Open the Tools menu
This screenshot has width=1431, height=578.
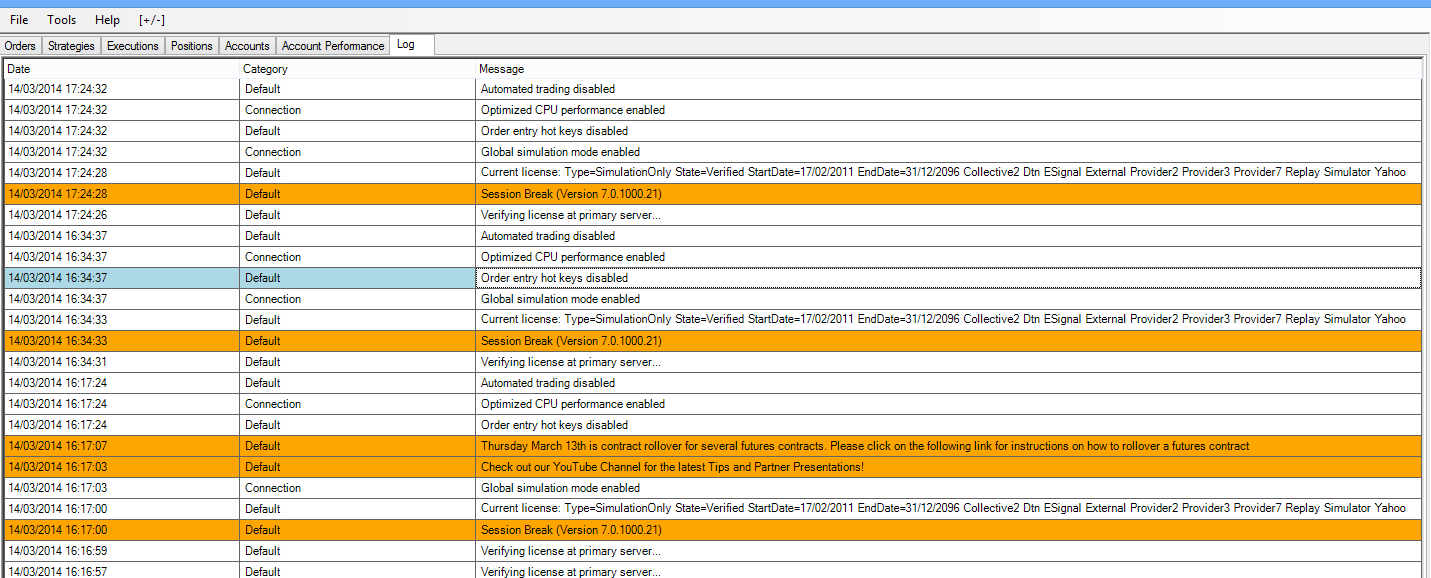(61, 20)
